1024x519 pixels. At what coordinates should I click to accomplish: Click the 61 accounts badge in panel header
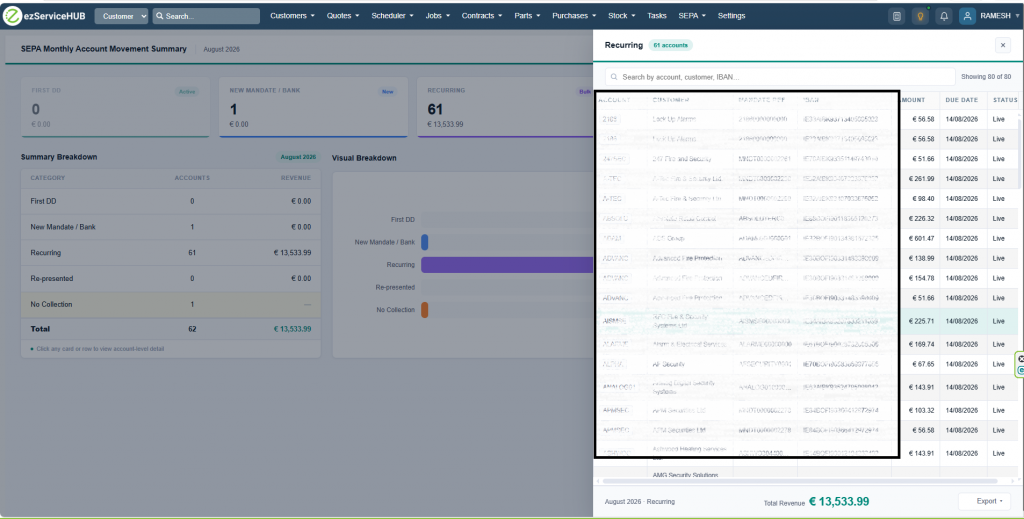[x=671, y=45]
